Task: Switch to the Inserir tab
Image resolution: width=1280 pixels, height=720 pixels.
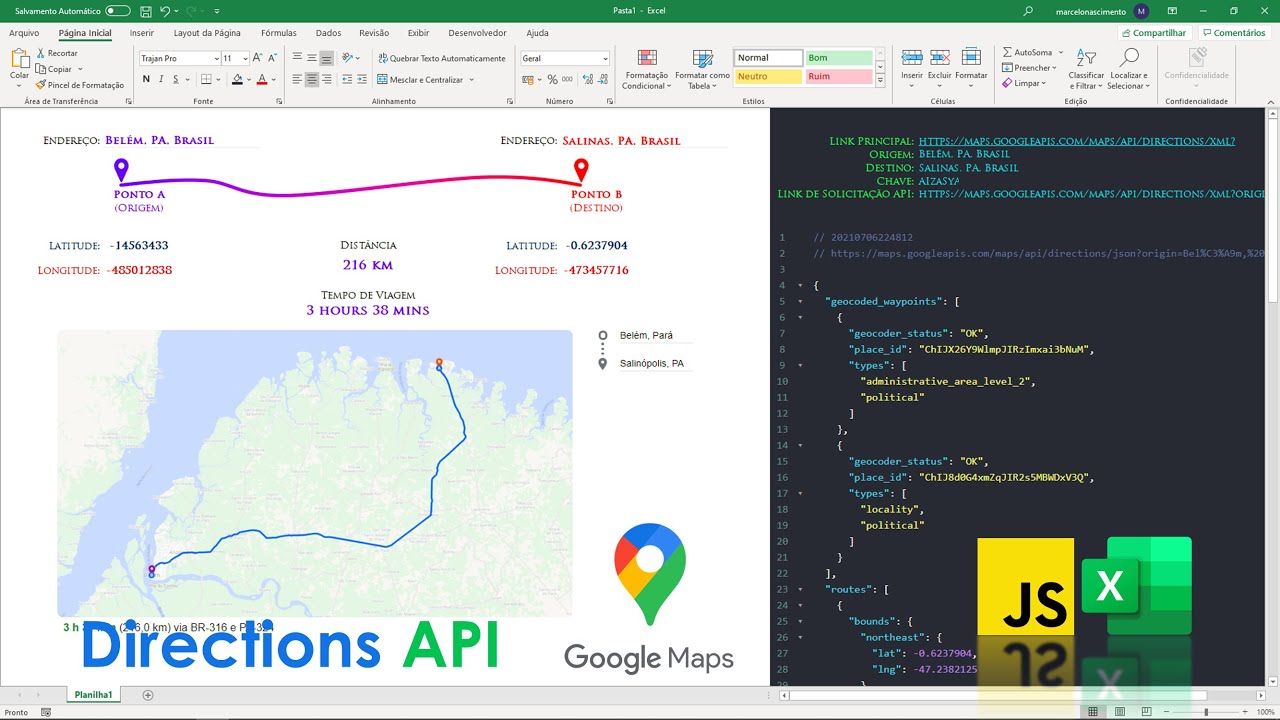Action: click(x=142, y=33)
